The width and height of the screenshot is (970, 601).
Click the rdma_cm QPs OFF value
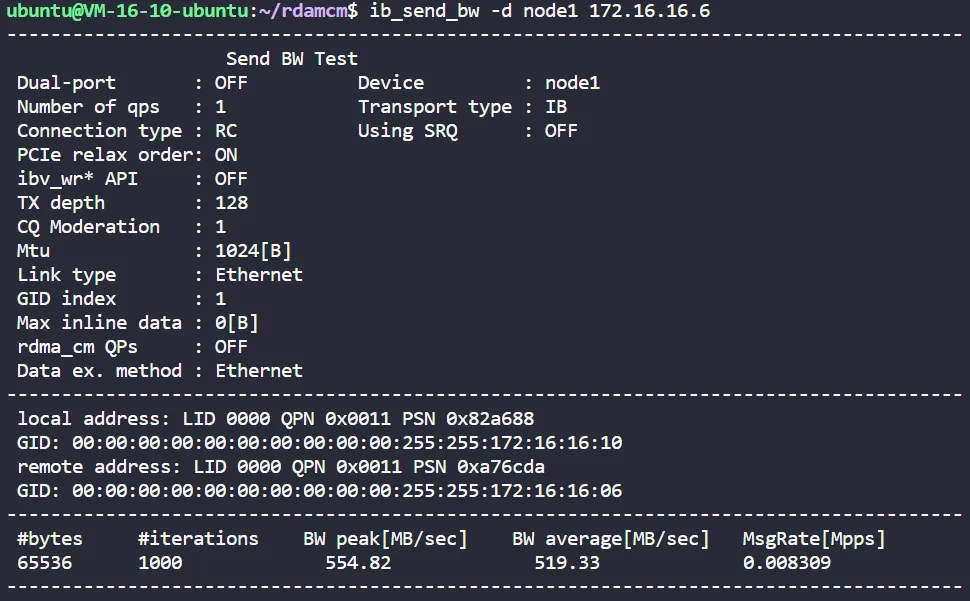[231, 347]
